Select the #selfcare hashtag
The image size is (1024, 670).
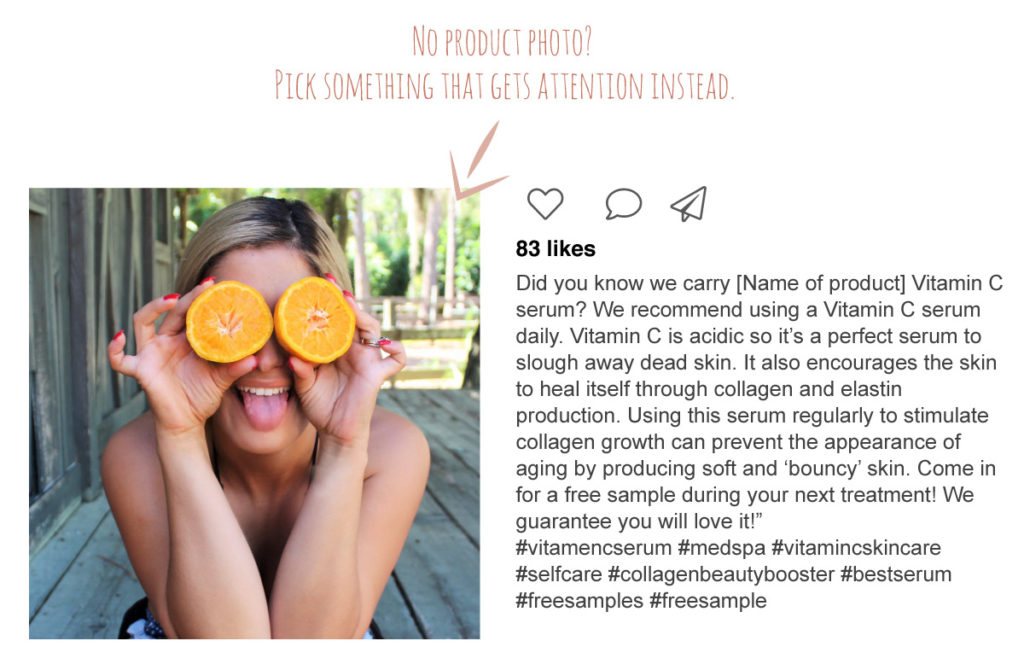559,574
